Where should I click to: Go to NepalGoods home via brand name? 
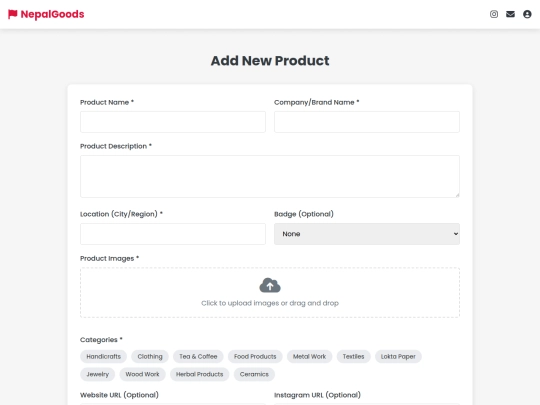52,14
